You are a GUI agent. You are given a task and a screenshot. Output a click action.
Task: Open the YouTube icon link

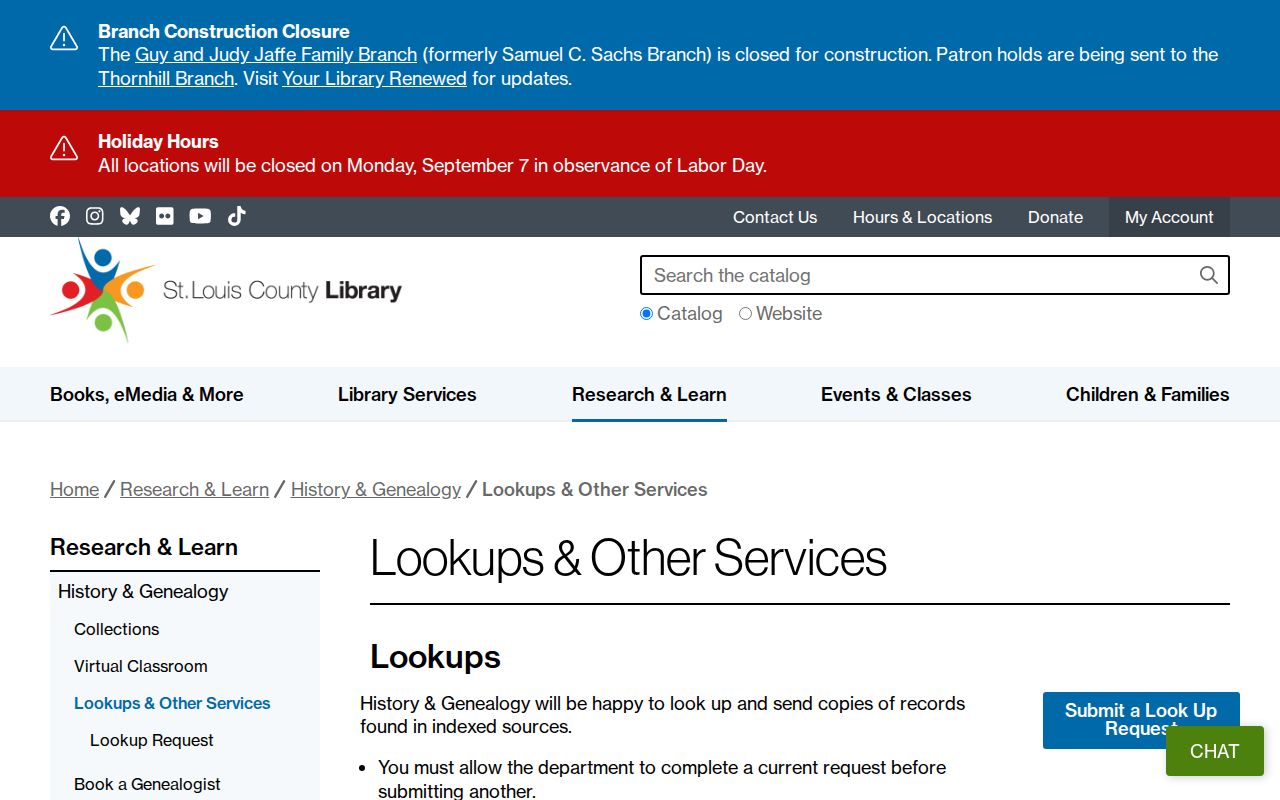[x=200, y=216]
